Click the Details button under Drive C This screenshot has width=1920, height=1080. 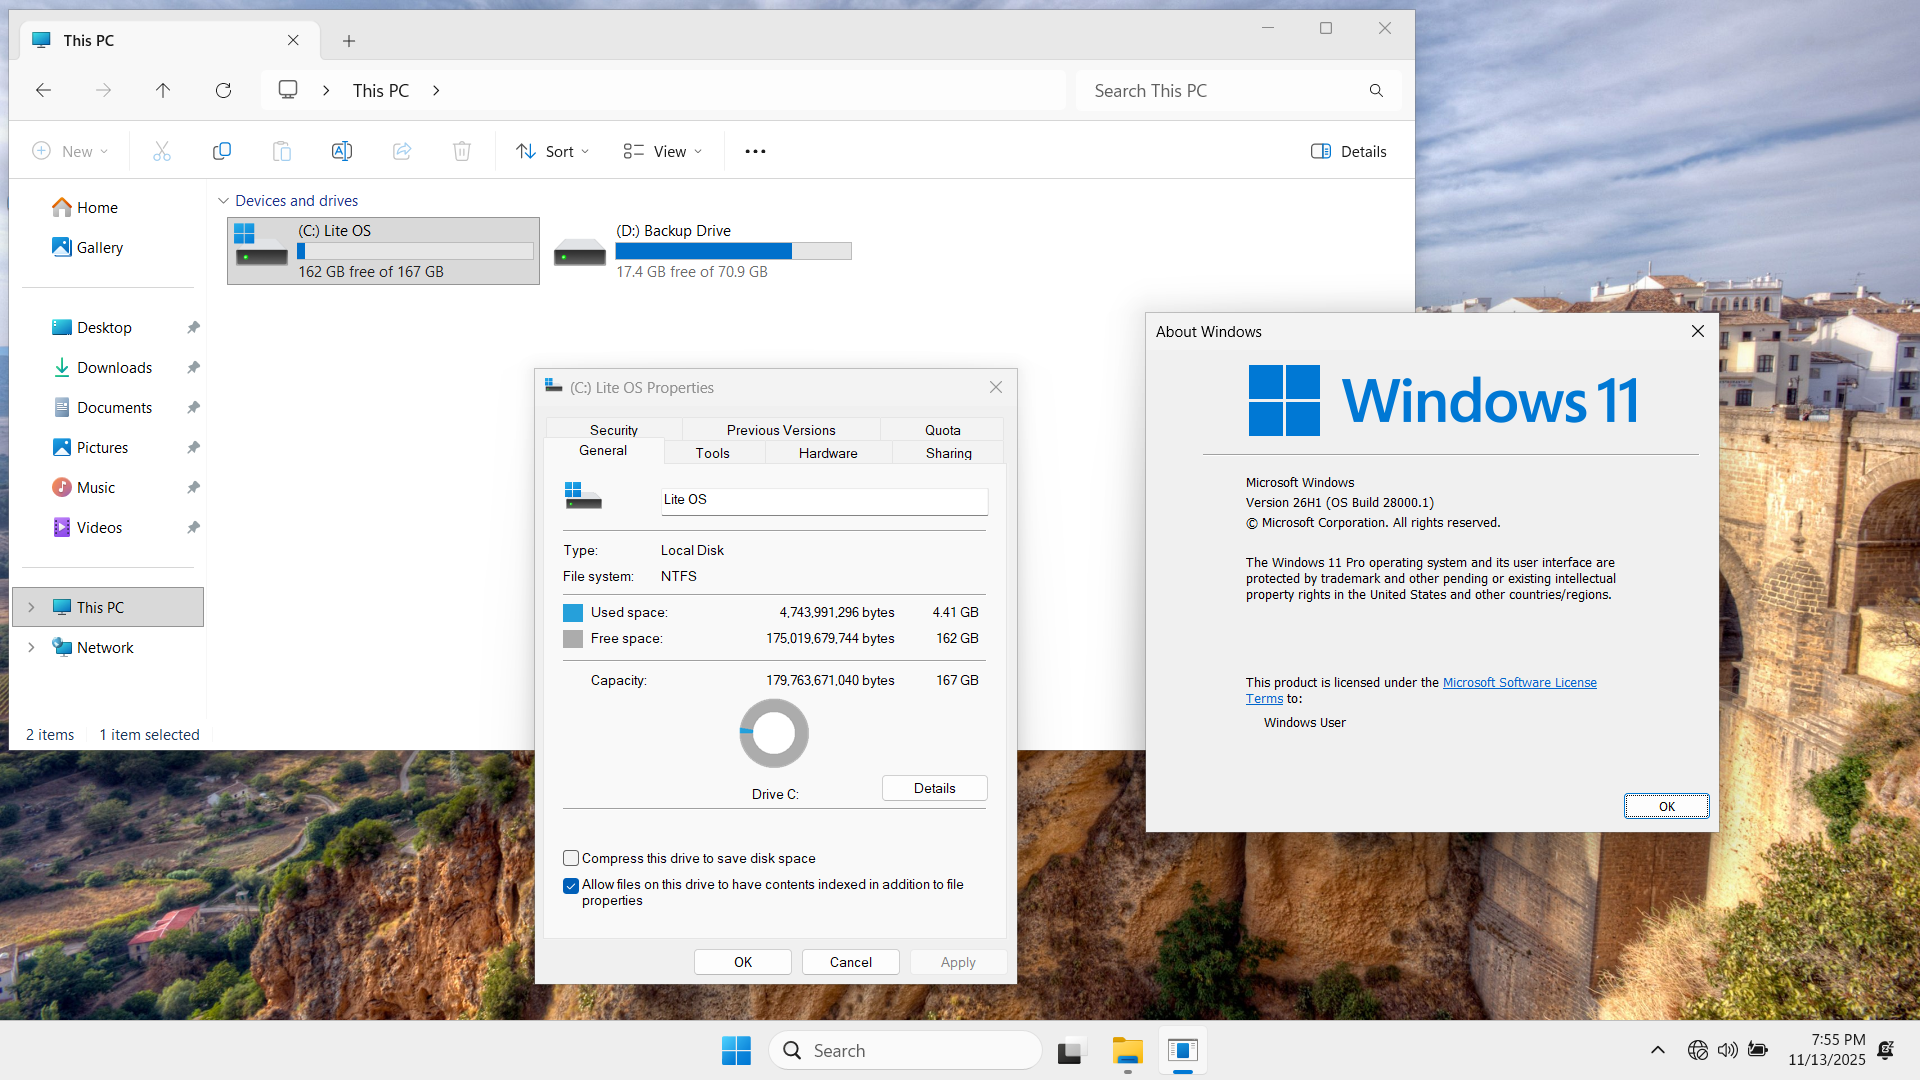[934, 788]
